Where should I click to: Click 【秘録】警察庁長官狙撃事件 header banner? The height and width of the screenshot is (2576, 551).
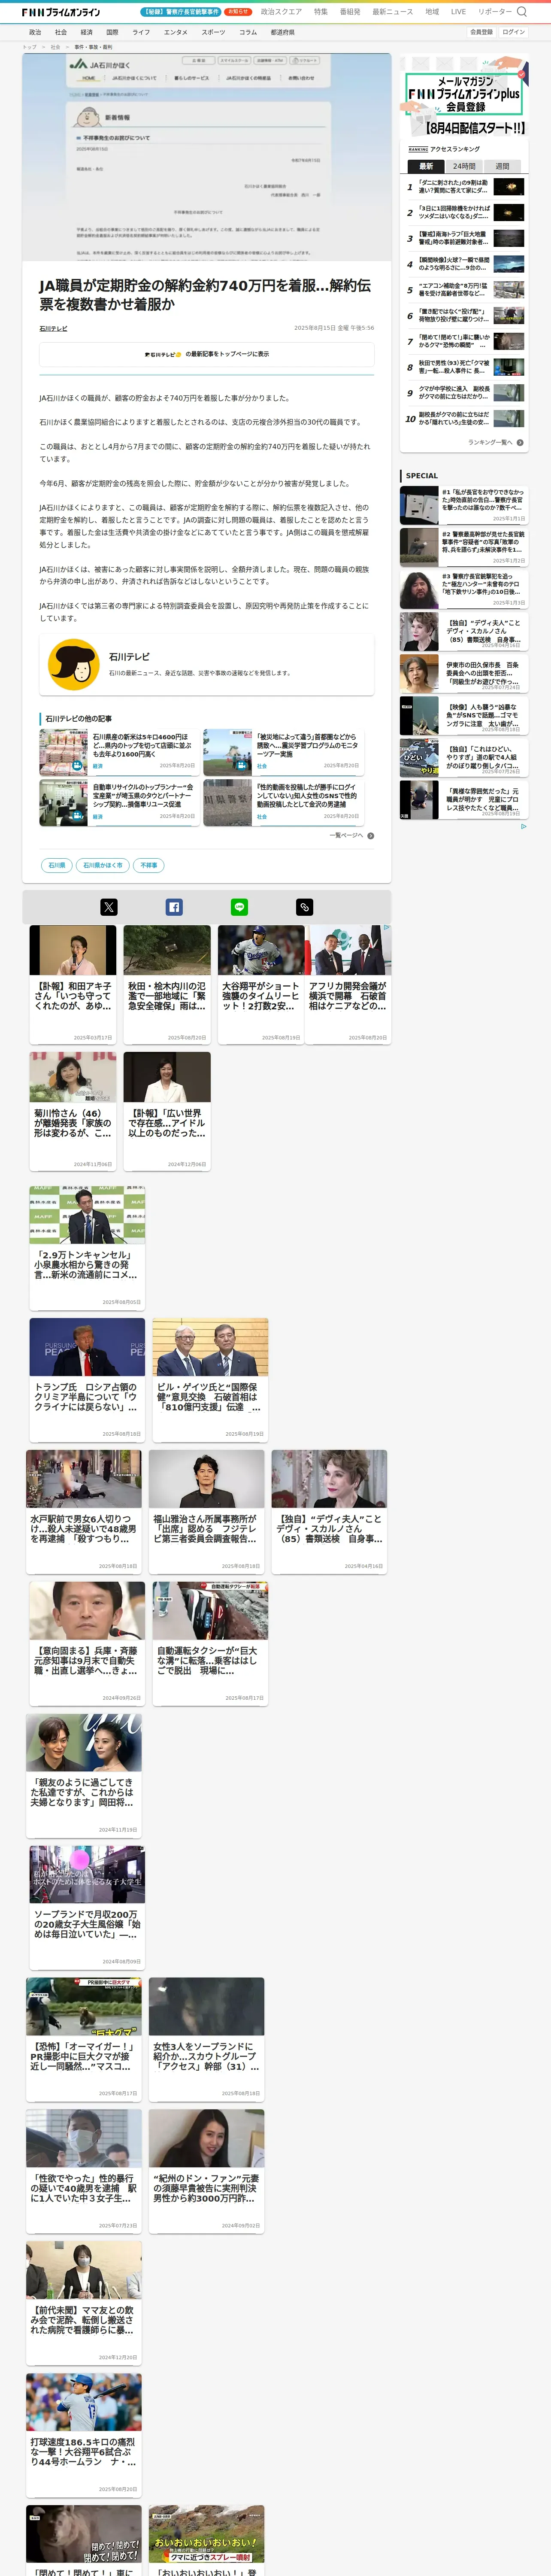pyautogui.click(x=181, y=12)
